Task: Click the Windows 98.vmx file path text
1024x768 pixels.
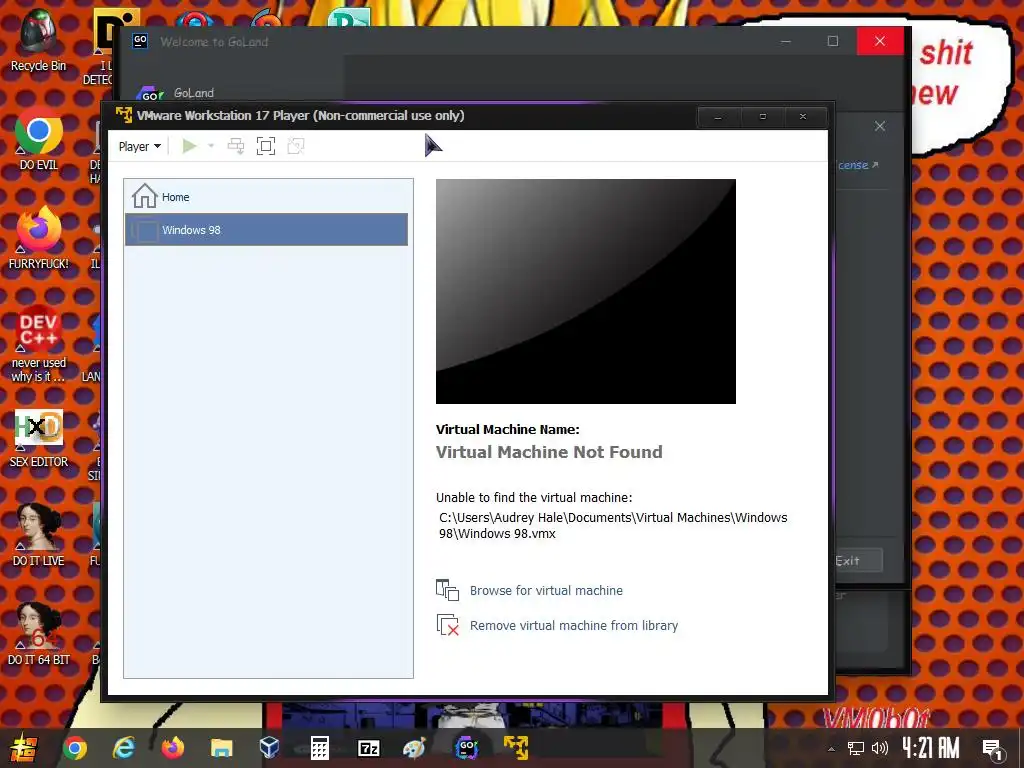Action: (613, 525)
